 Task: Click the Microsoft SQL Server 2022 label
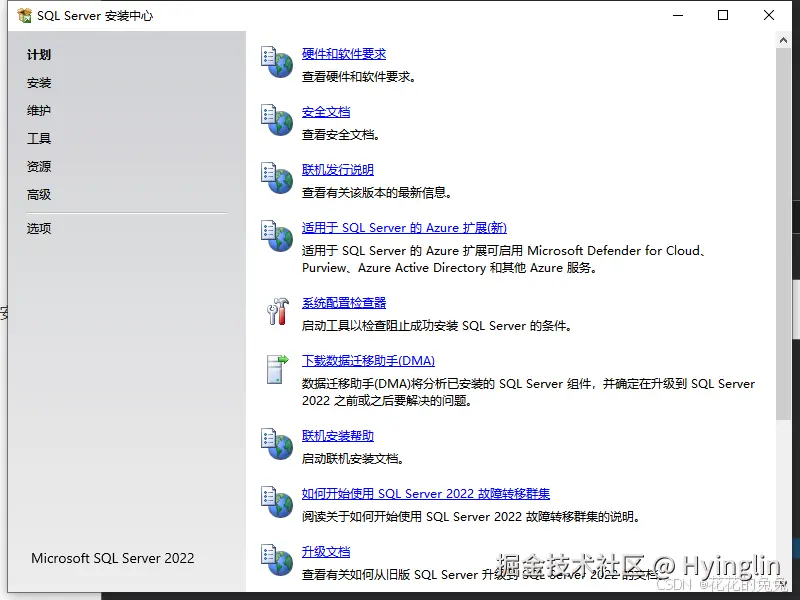(113, 558)
